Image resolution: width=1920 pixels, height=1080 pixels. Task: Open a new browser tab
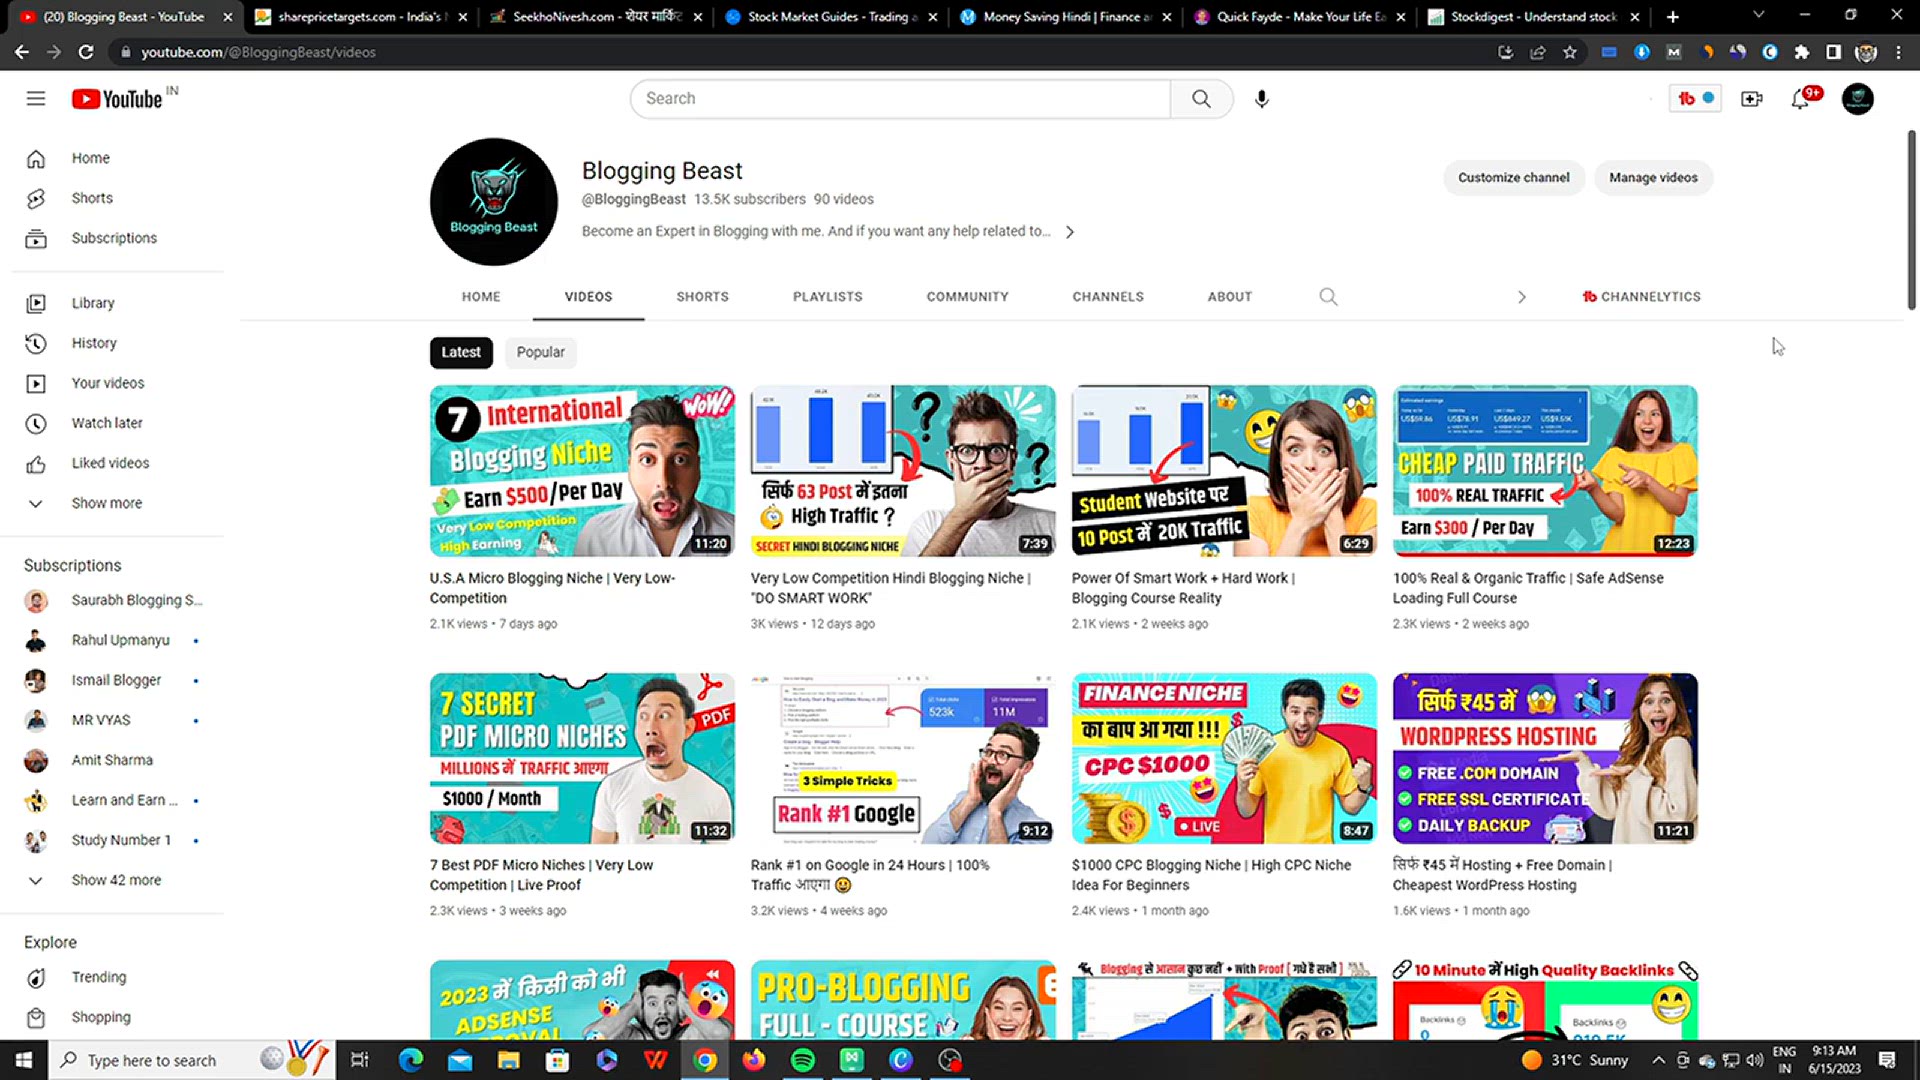click(1673, 16)
